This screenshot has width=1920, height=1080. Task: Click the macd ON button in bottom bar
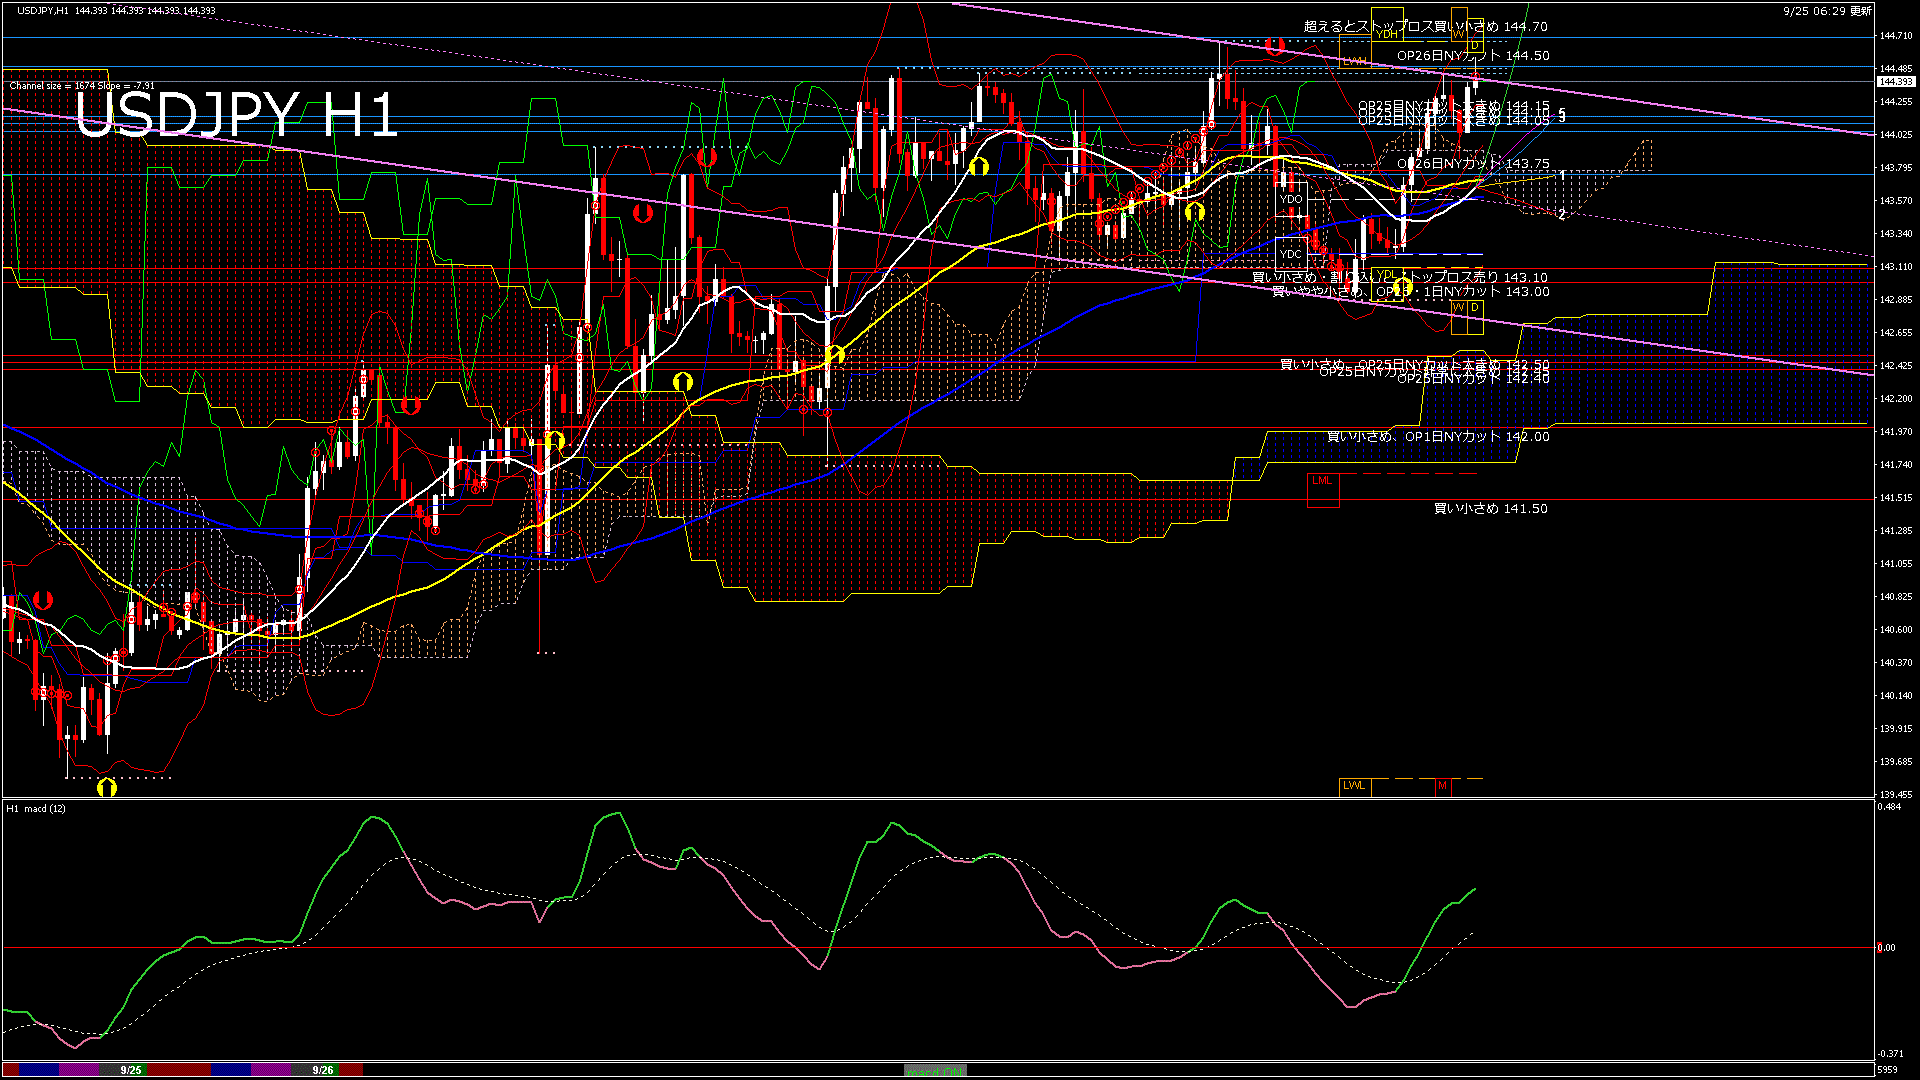[935, 1070]
